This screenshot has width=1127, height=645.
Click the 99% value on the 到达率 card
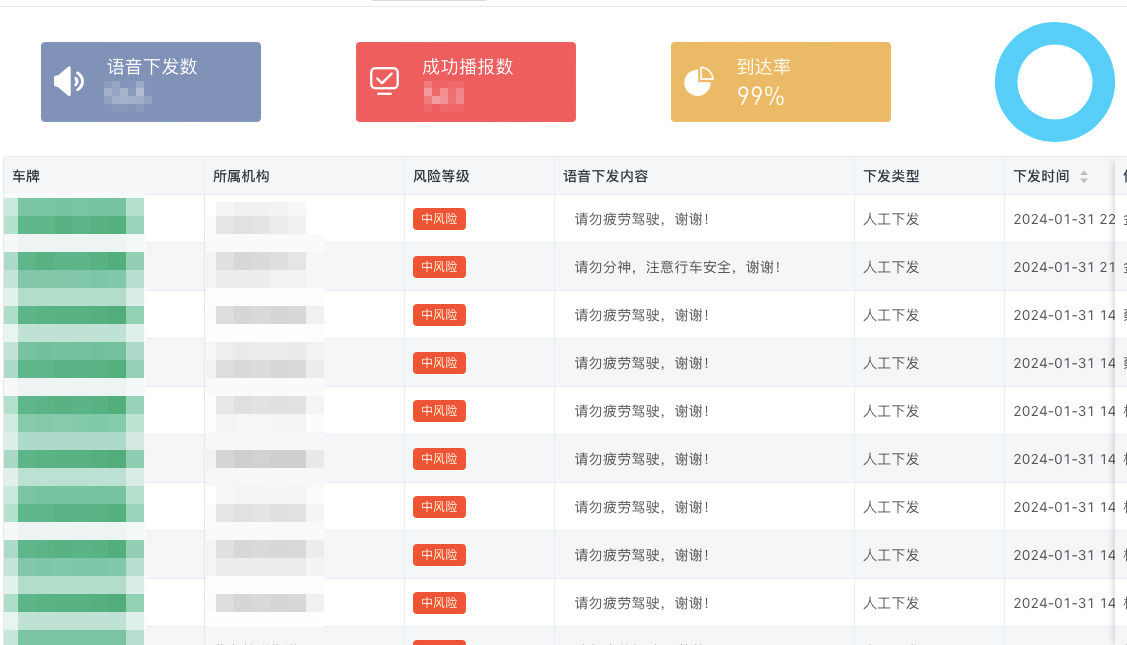[760, 96]
